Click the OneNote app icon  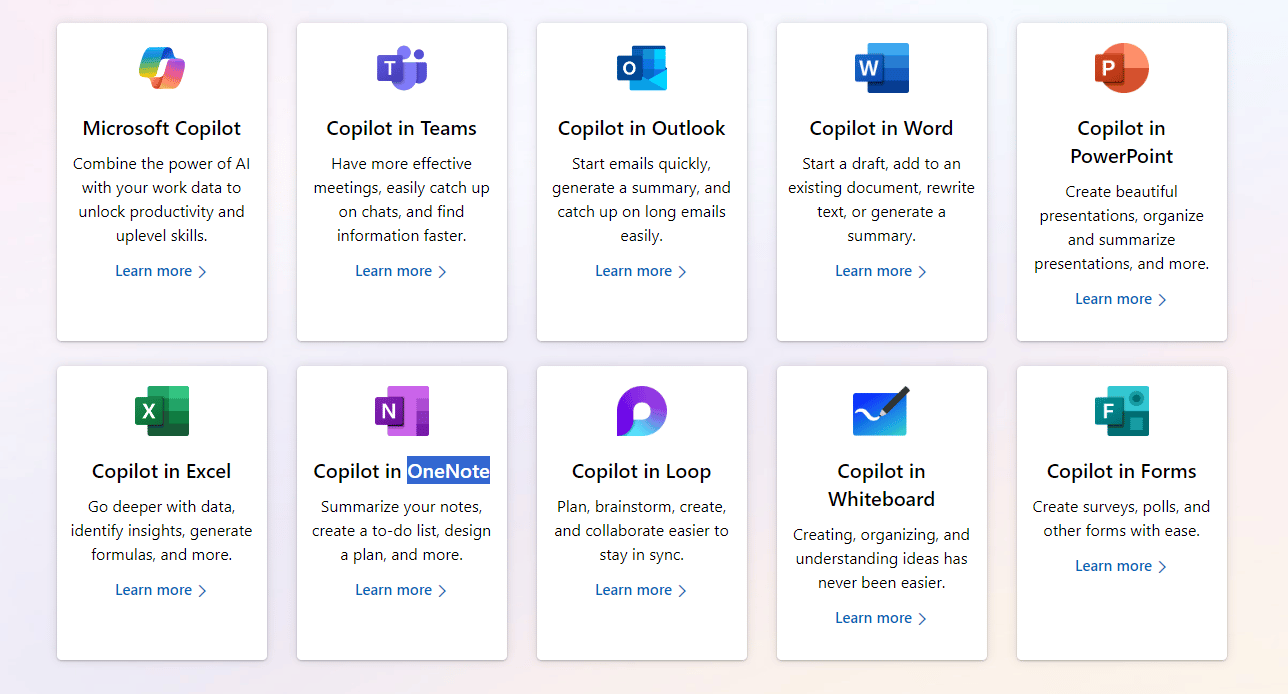pyautogui.click(x=402, y=411)
